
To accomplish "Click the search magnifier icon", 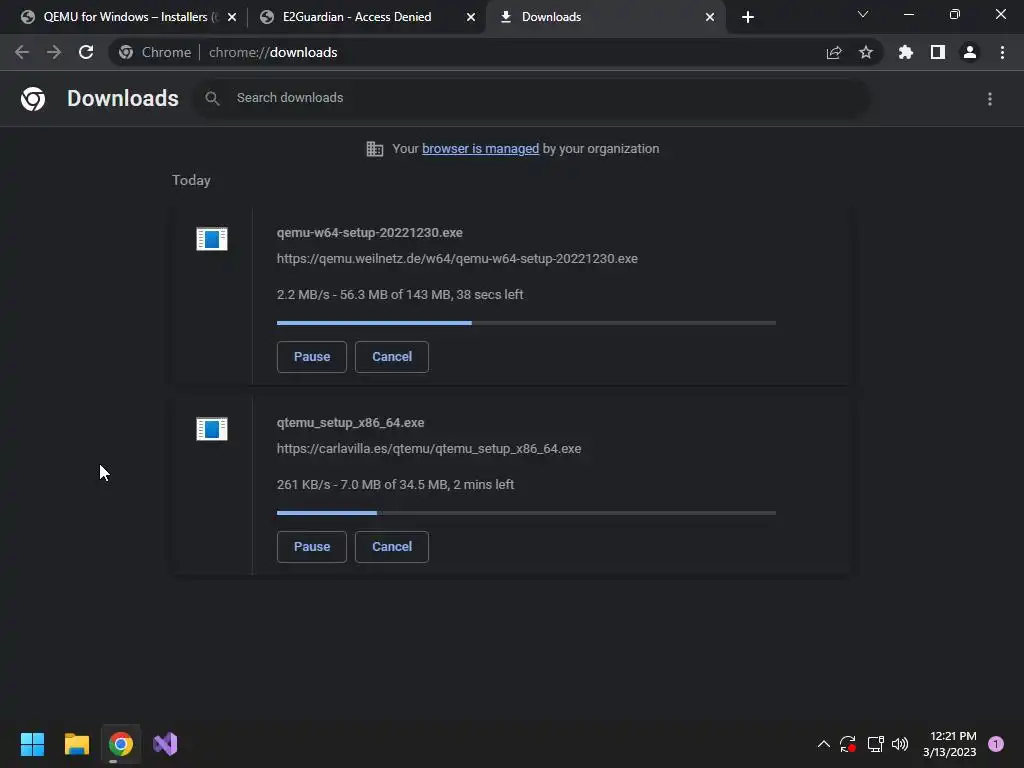I will tap(212, 99).
